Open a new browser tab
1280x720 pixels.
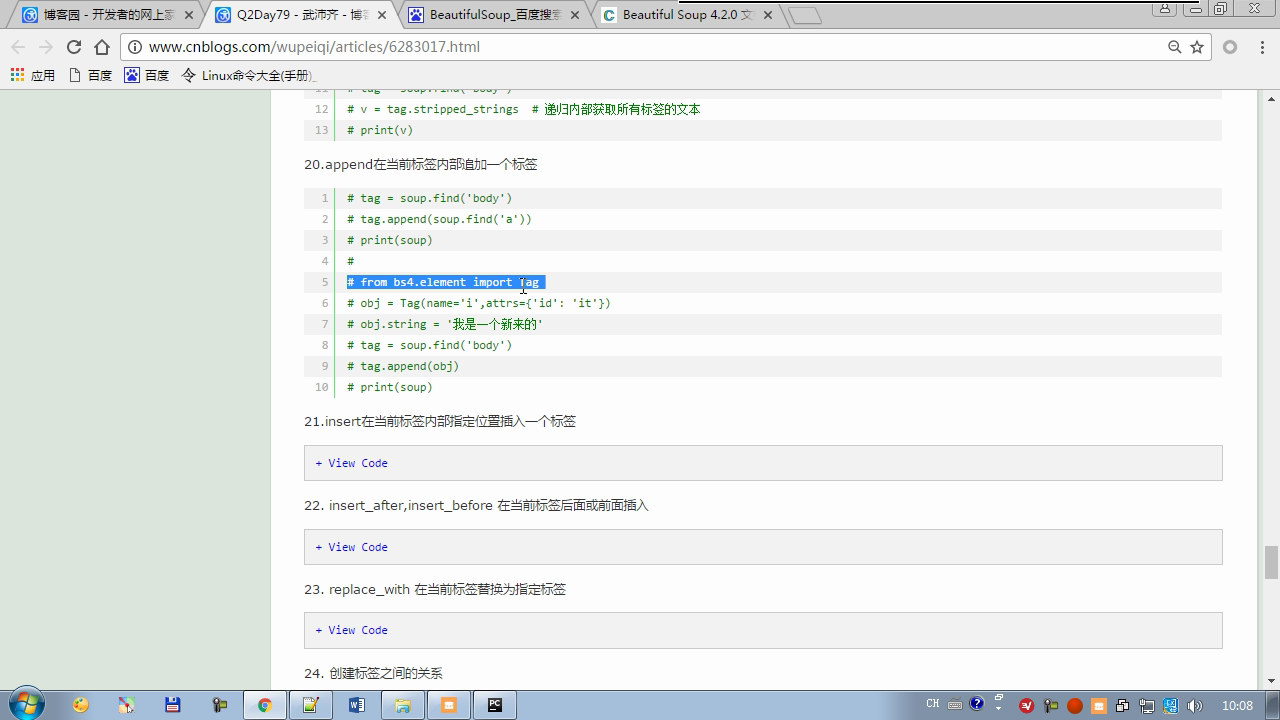click(804, 15)
